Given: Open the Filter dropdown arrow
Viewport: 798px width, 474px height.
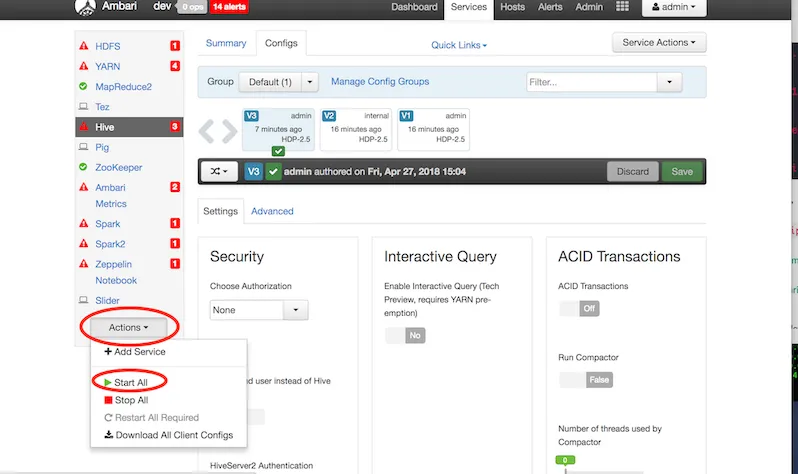Looking at the screenshot, I should pos(669,82).
